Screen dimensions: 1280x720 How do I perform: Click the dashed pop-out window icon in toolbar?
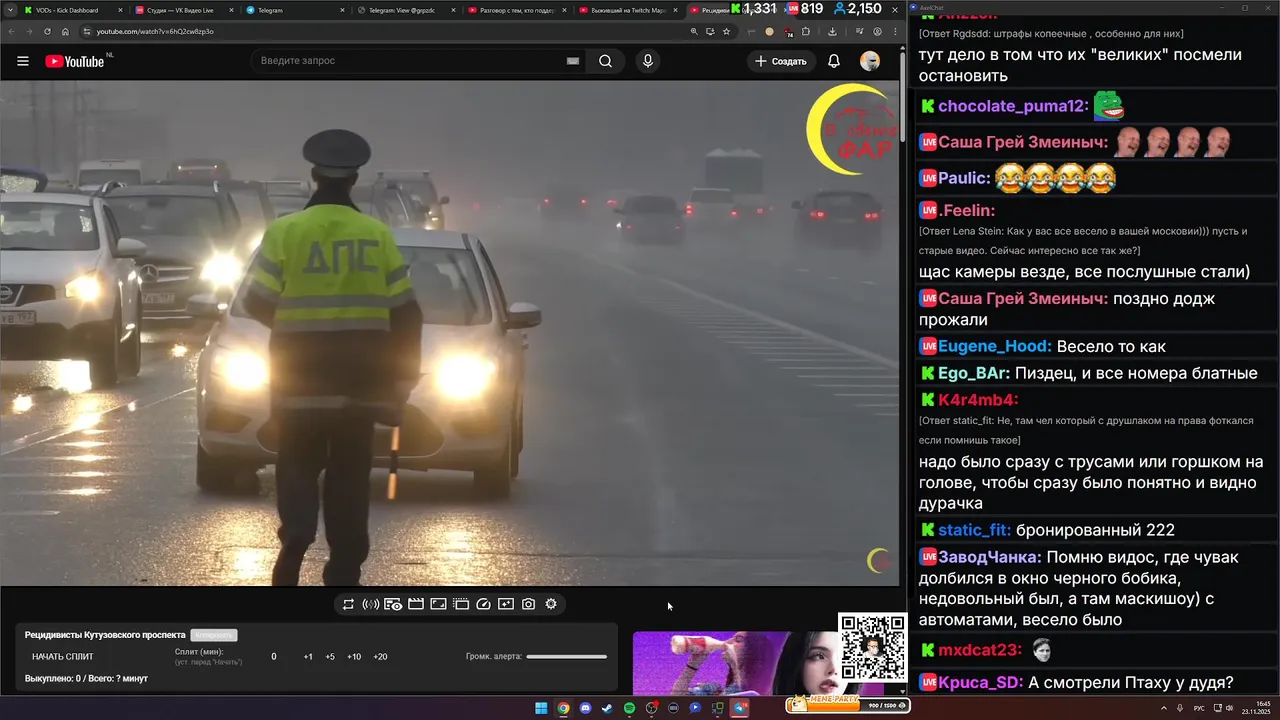461,604
